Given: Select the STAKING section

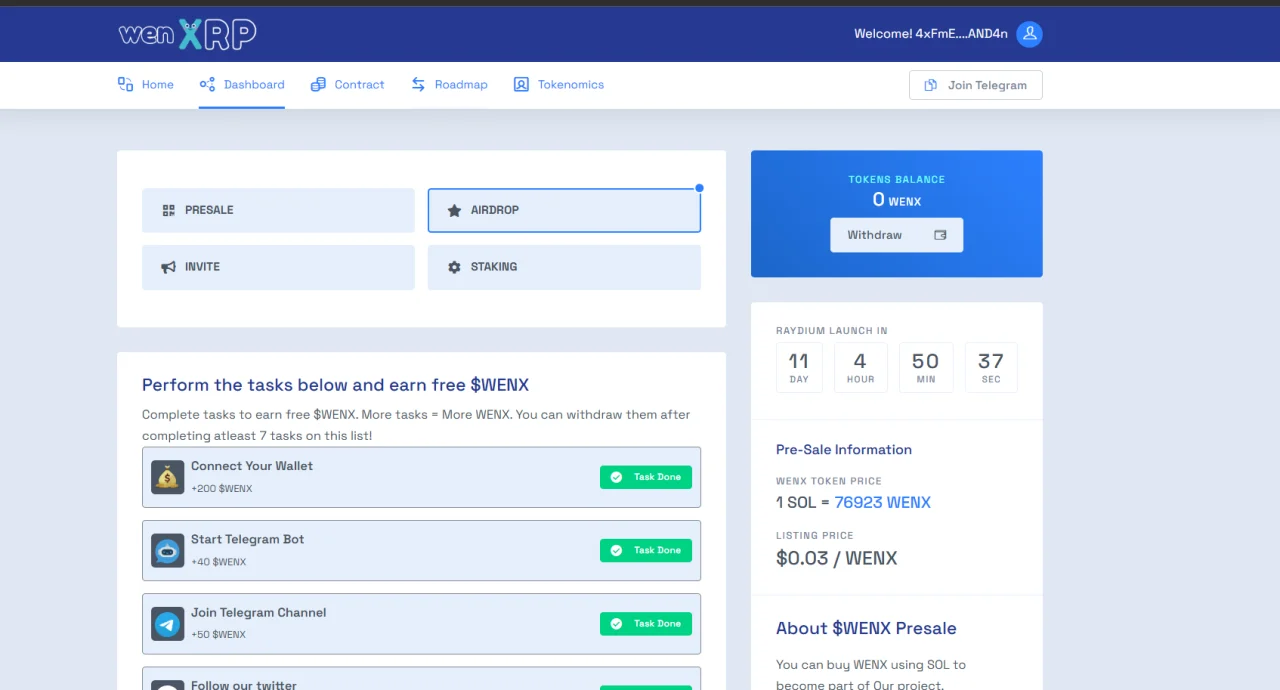Looking at the screenshot, I should [564, 267].
